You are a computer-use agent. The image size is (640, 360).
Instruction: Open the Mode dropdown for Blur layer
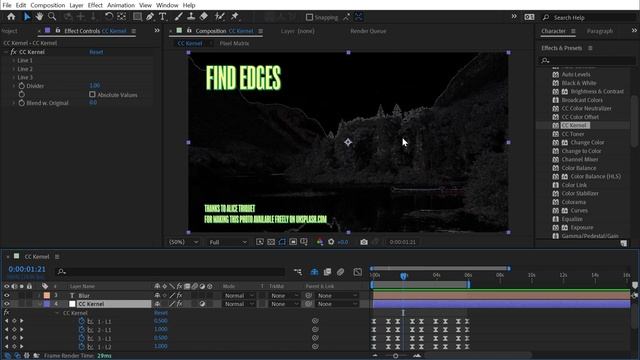click(x=239, y=296)
